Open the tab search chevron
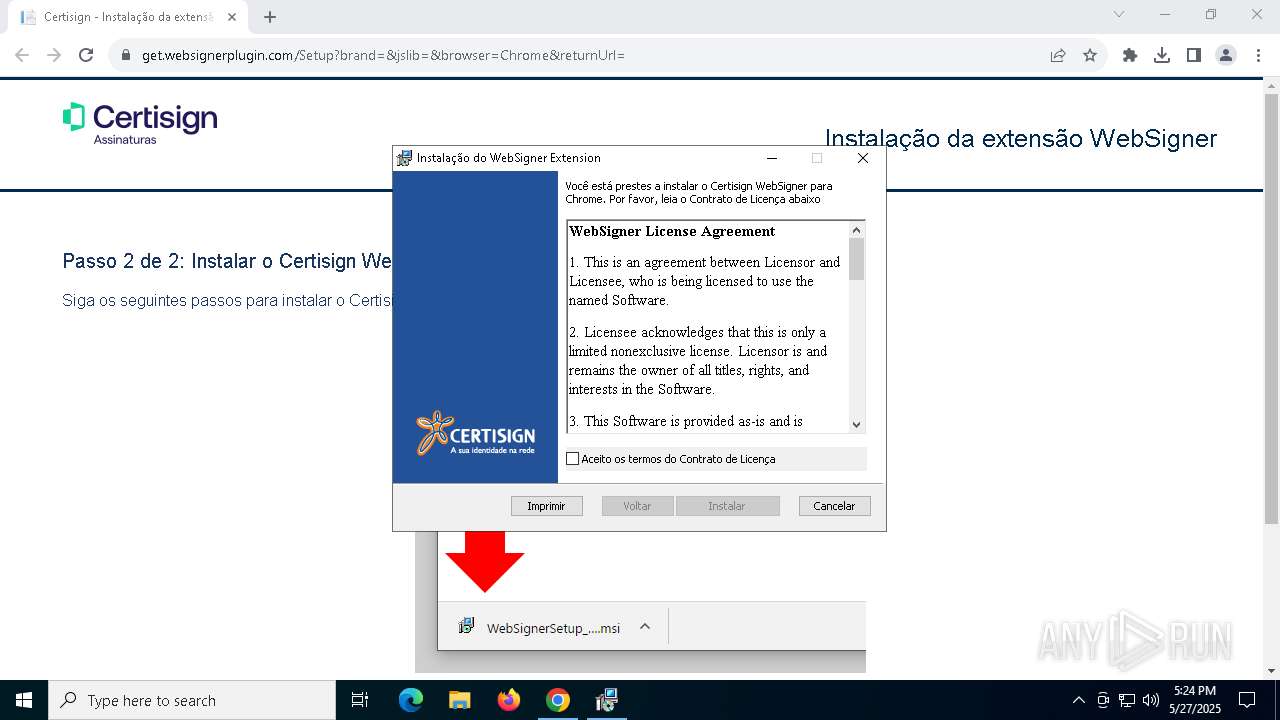The image size is (1280, 720). click(1119, 14)
